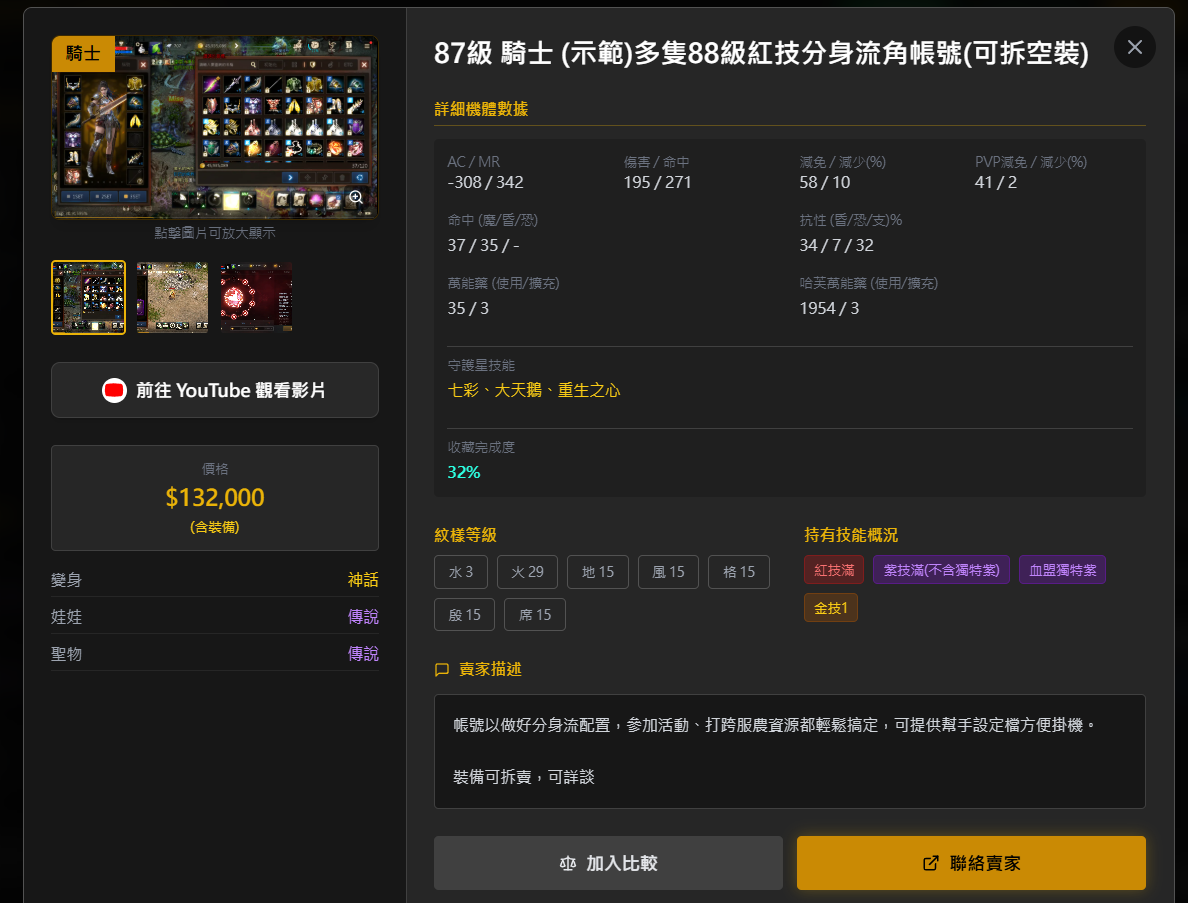Click the magnifier zoom icon on main image
The image size is (1188, 903).
click(355, 197)
